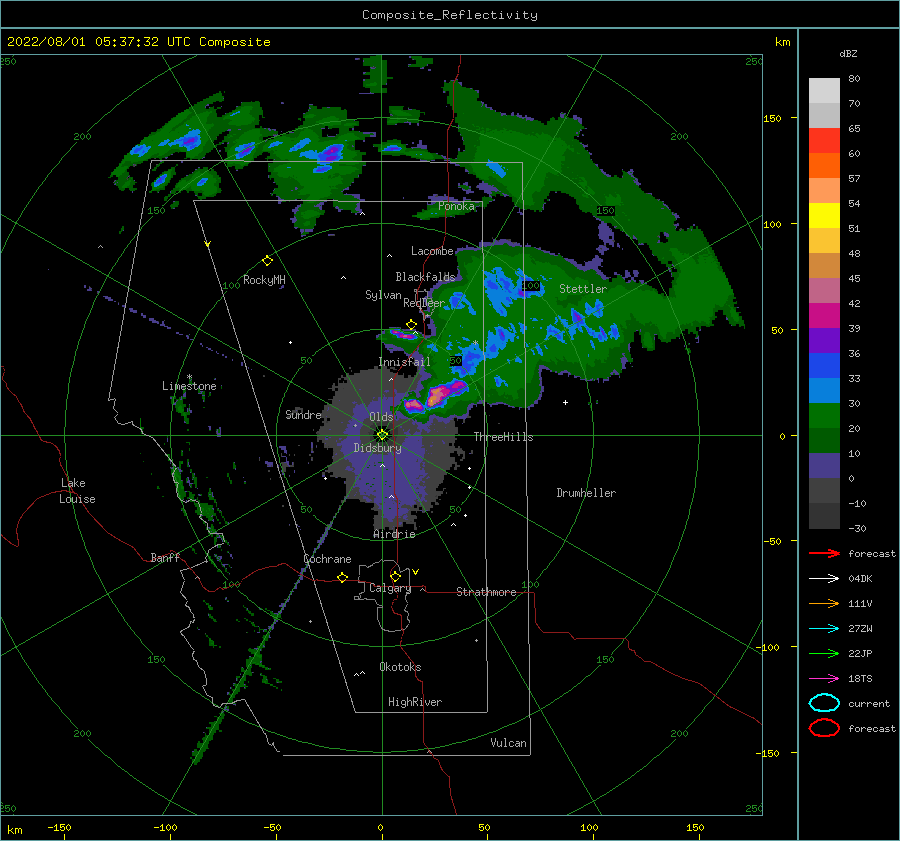This screenshot has height=841, width=900.
Task: Select the green 22JP arrow legend icon
Action: click(x=824, y=653)
